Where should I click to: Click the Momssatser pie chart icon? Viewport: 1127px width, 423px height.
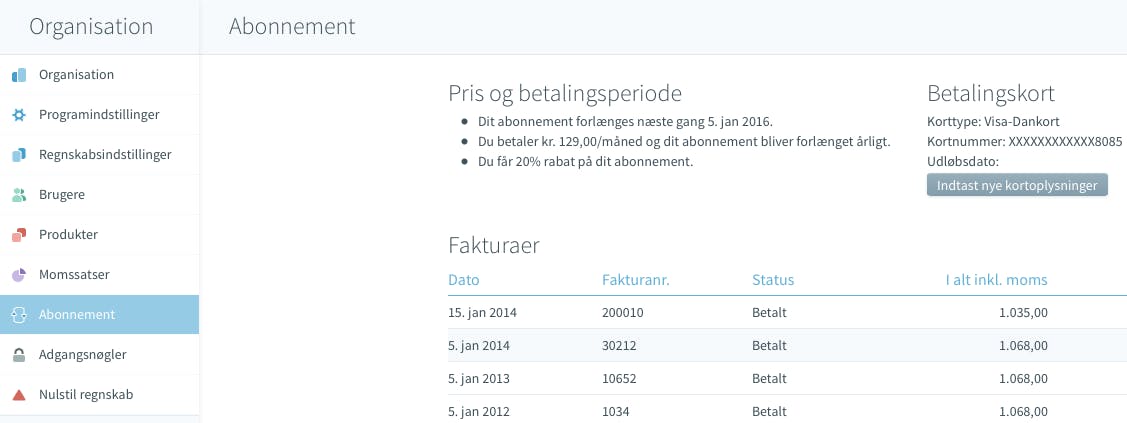18,275
